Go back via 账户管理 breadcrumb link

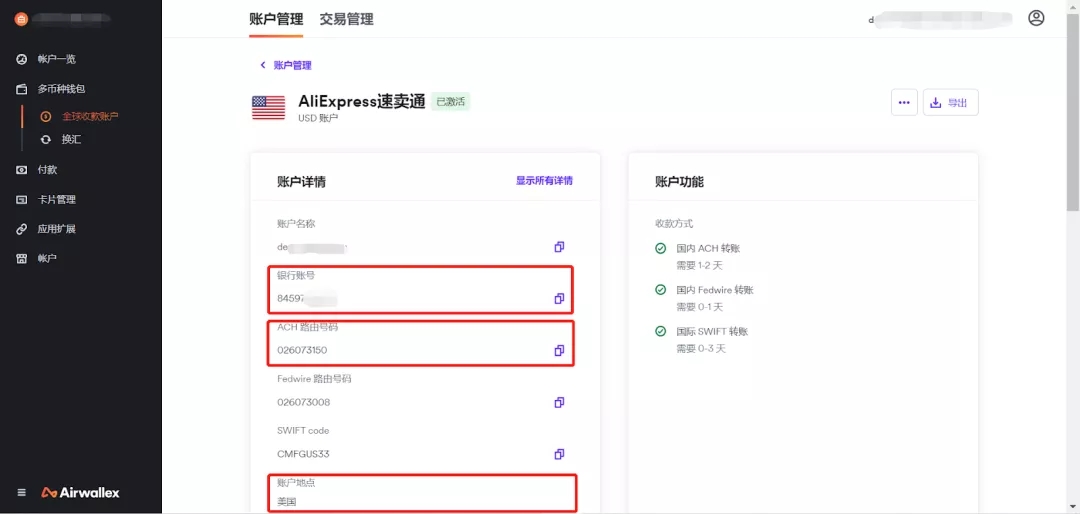pos(293,65)
